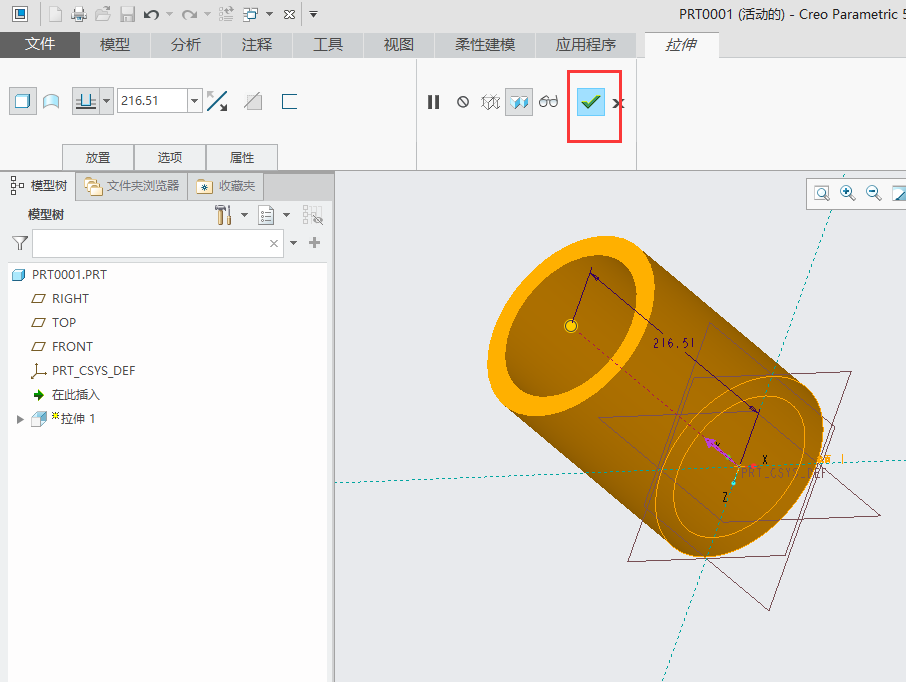Screen dimensions: 906x682
Task: Select the glasses preview icon
Action: click(x=548, y=102)
